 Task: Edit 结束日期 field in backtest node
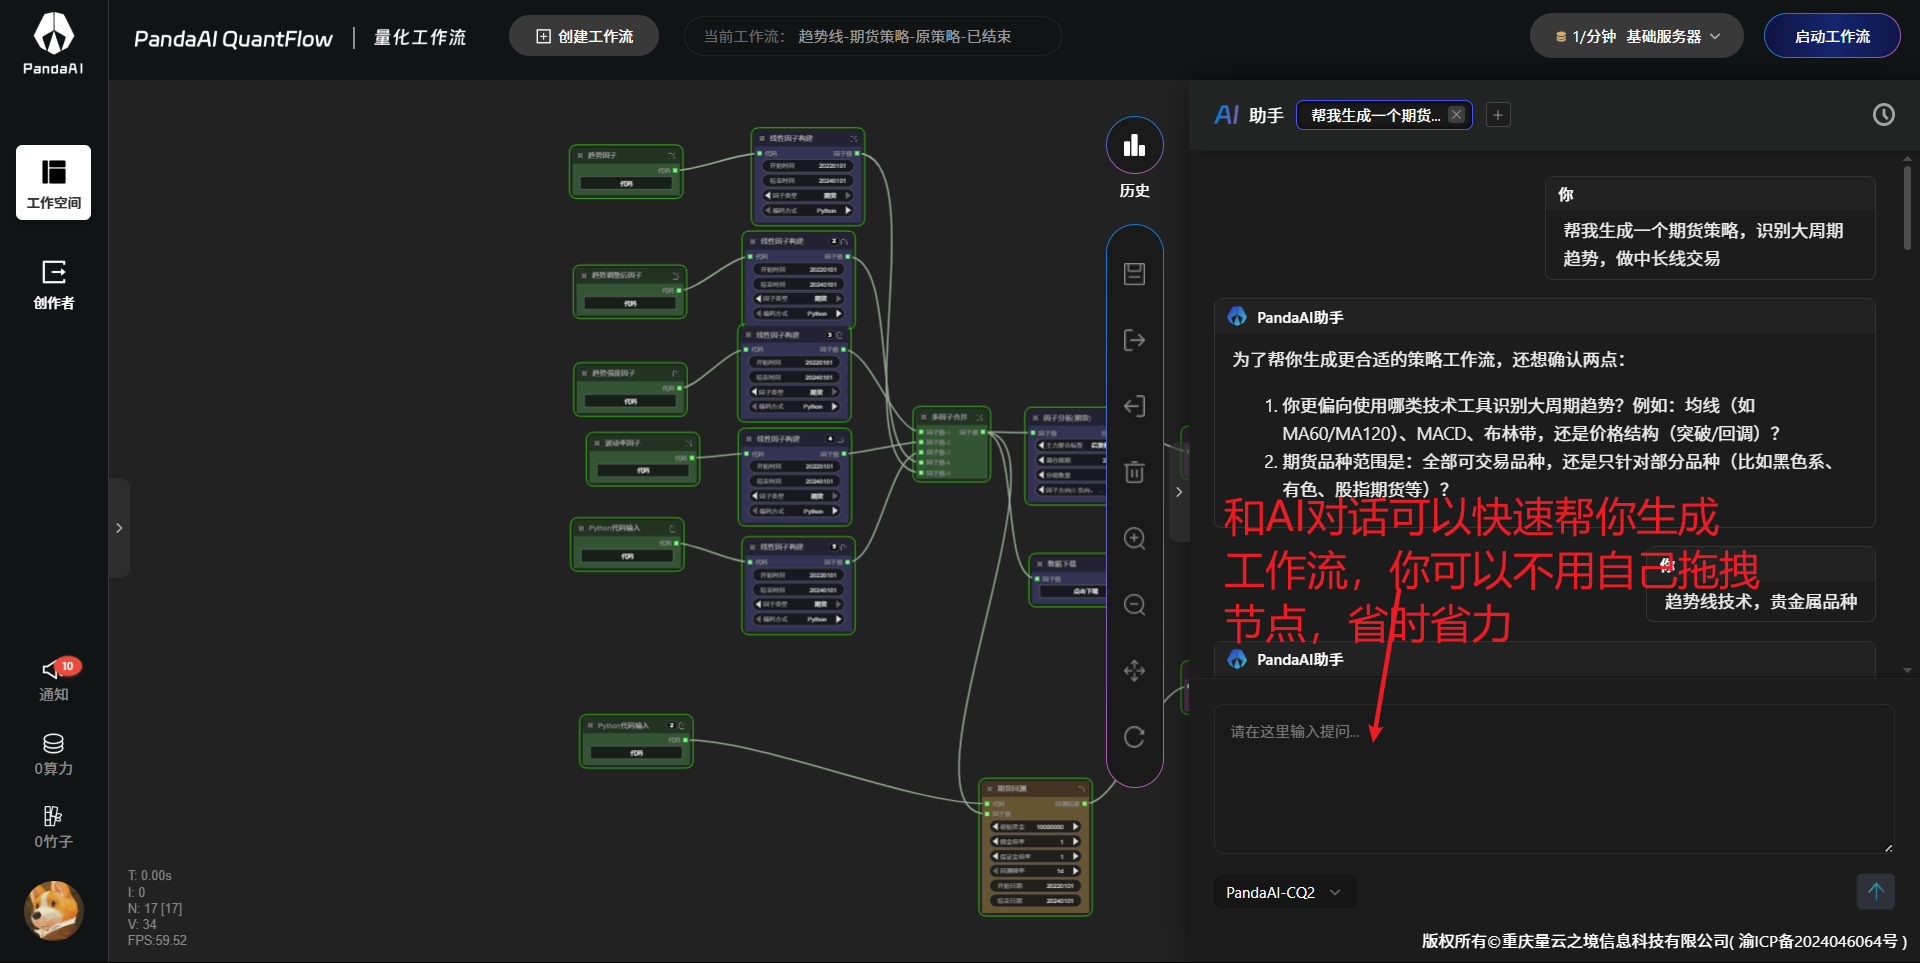1035,901
